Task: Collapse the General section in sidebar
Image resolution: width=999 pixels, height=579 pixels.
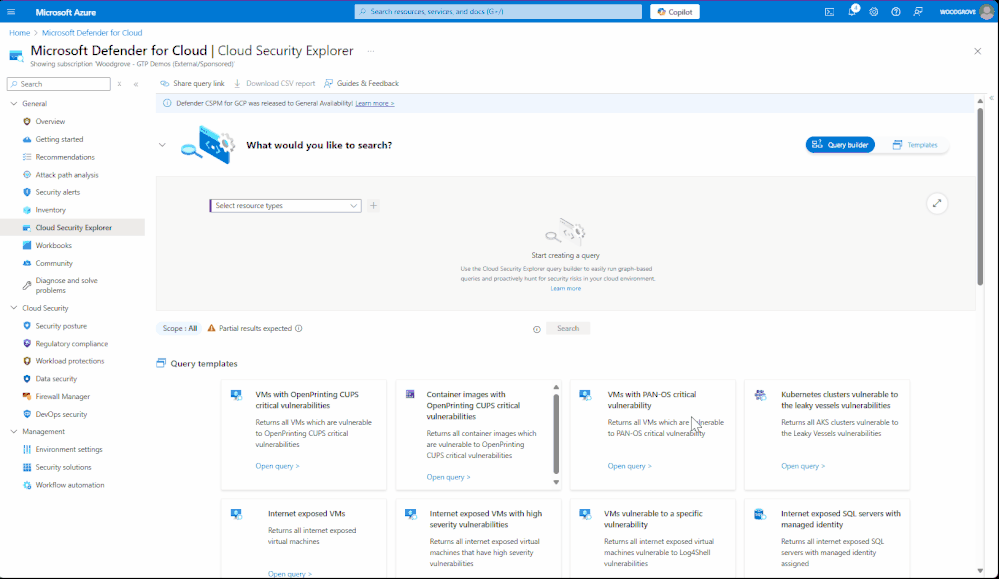Action: (x=13, y=103)
